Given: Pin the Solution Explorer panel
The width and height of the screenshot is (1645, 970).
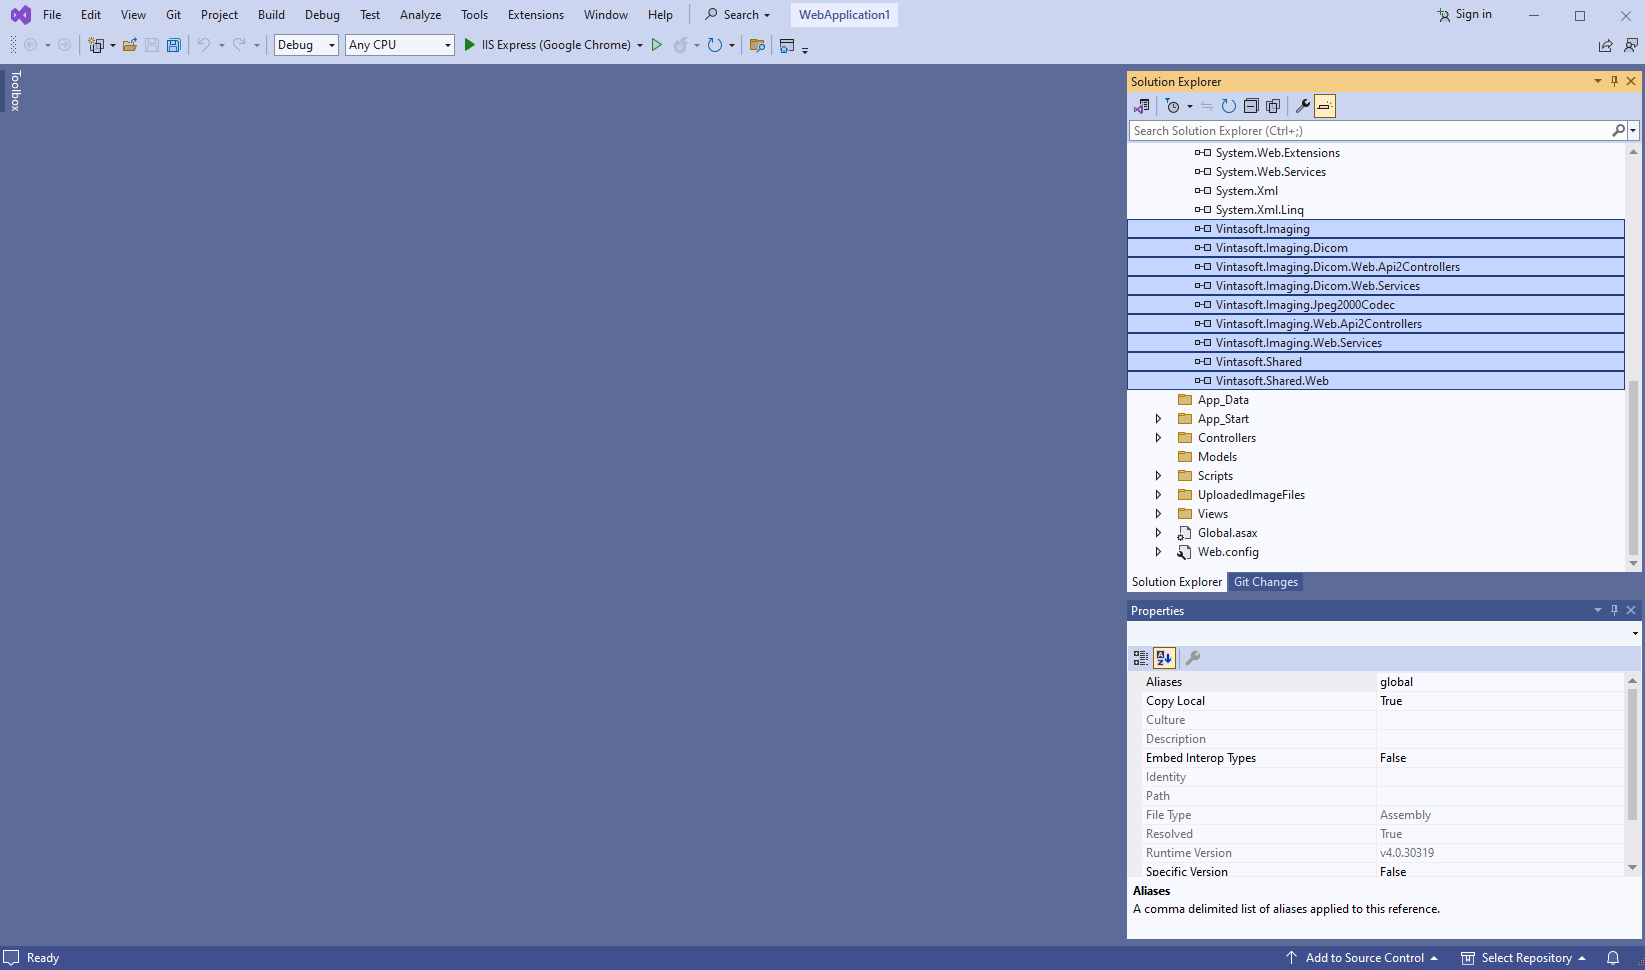Looking at the screenshot, I should click(1614, 81).
